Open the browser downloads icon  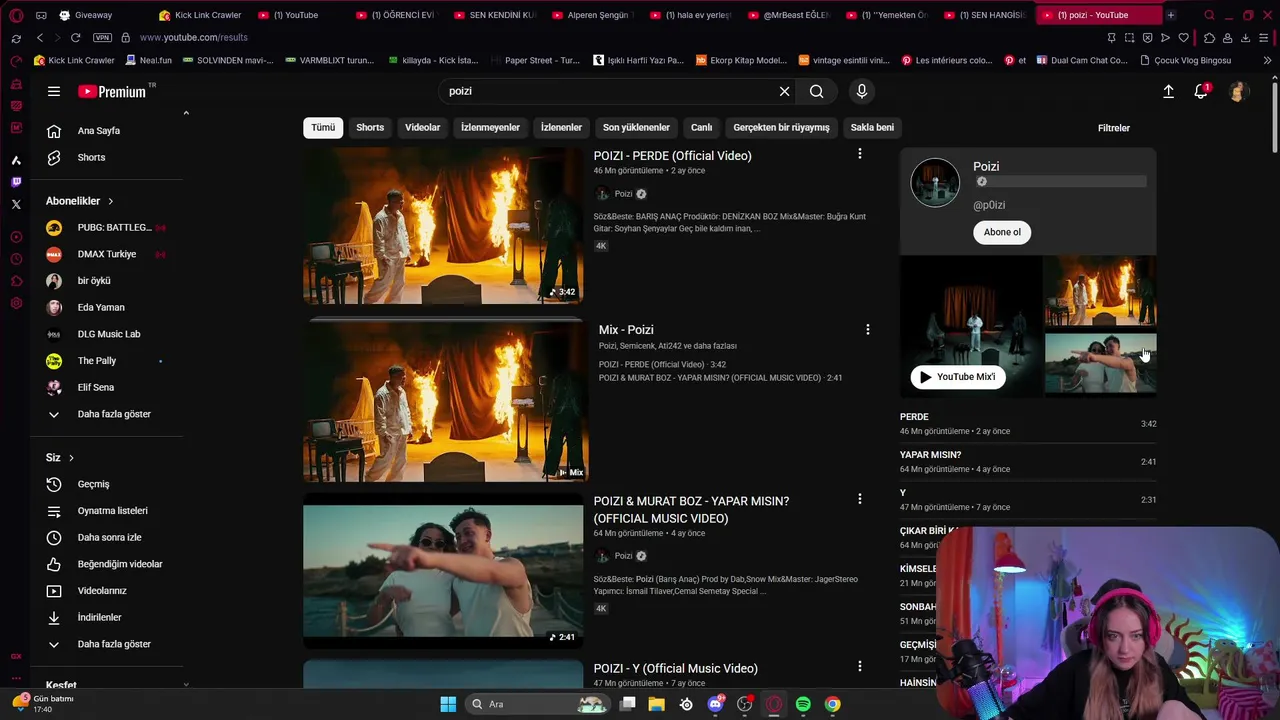tap(1245, 37)
